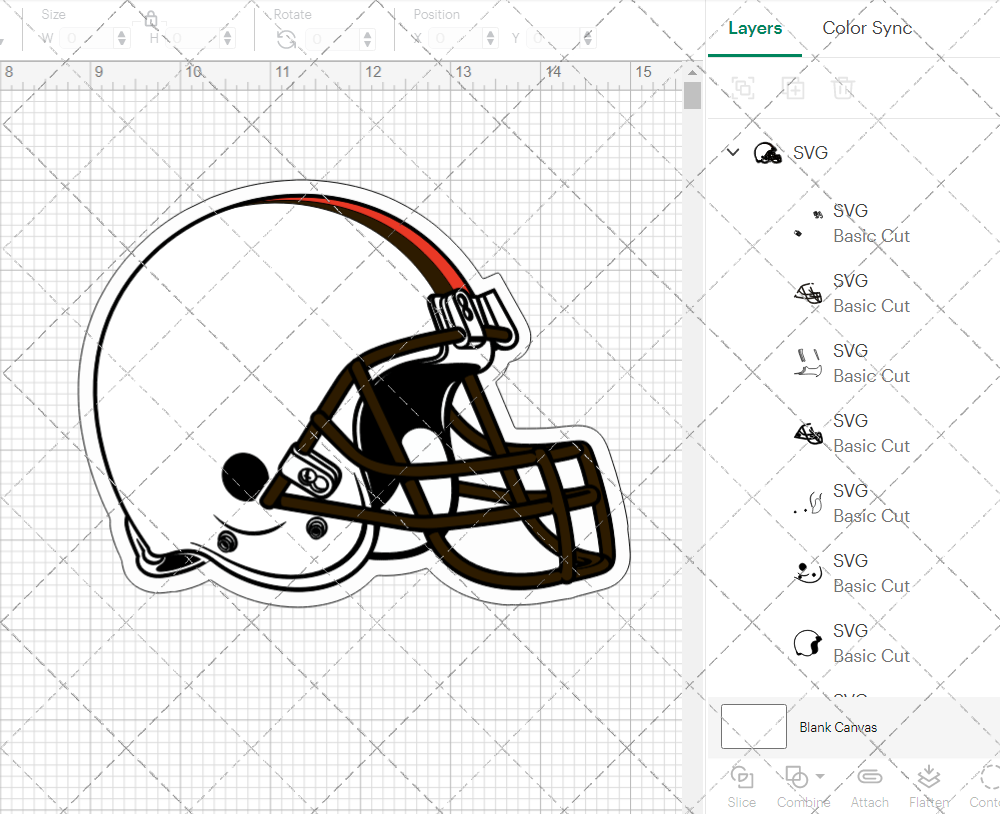Screen dimensions: 1000x814
Task: Click the Attach tool
Action: click(869, 787)
